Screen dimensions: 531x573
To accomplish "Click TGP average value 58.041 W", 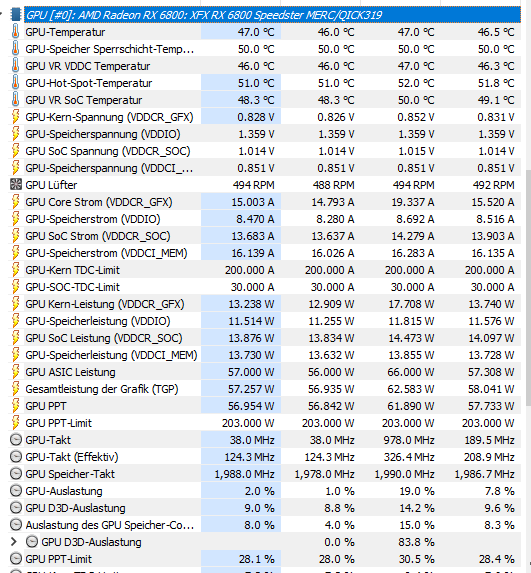I will coord(491,389).
